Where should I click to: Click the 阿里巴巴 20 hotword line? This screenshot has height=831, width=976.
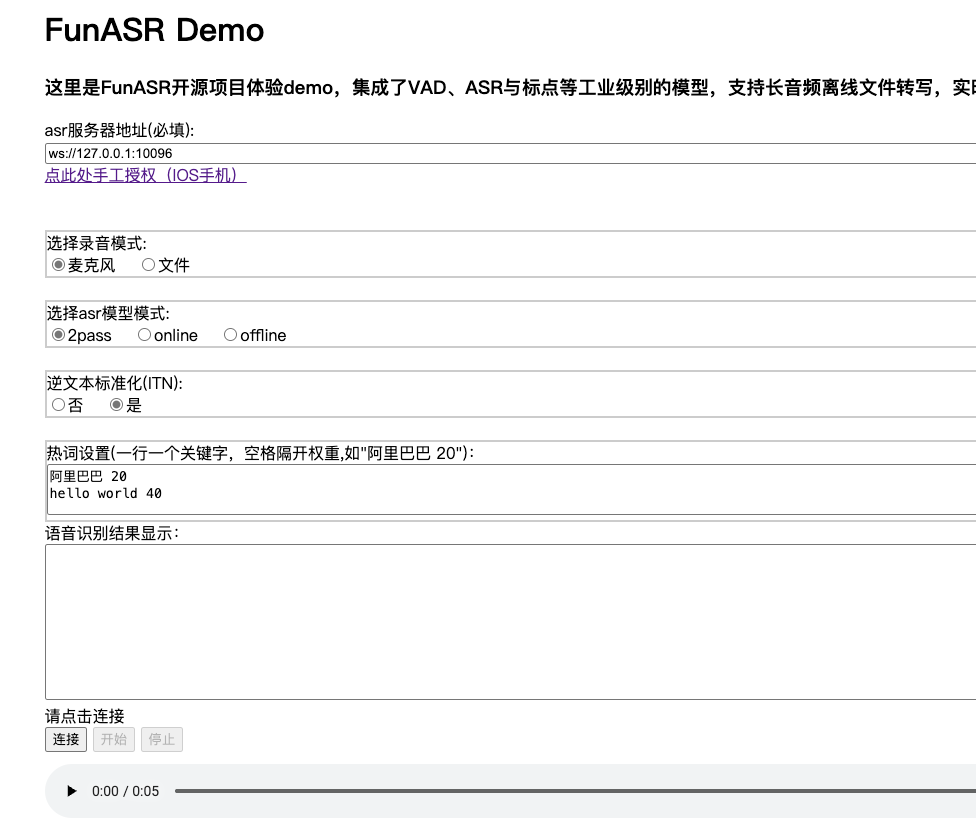pyautogui.click(x=88, y=477)
